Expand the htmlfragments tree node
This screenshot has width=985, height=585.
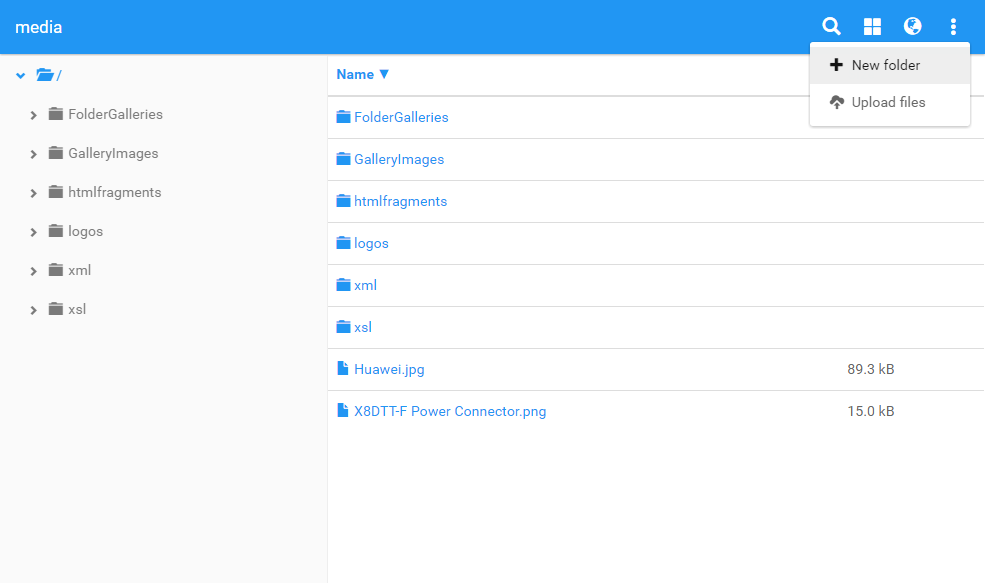34,193
